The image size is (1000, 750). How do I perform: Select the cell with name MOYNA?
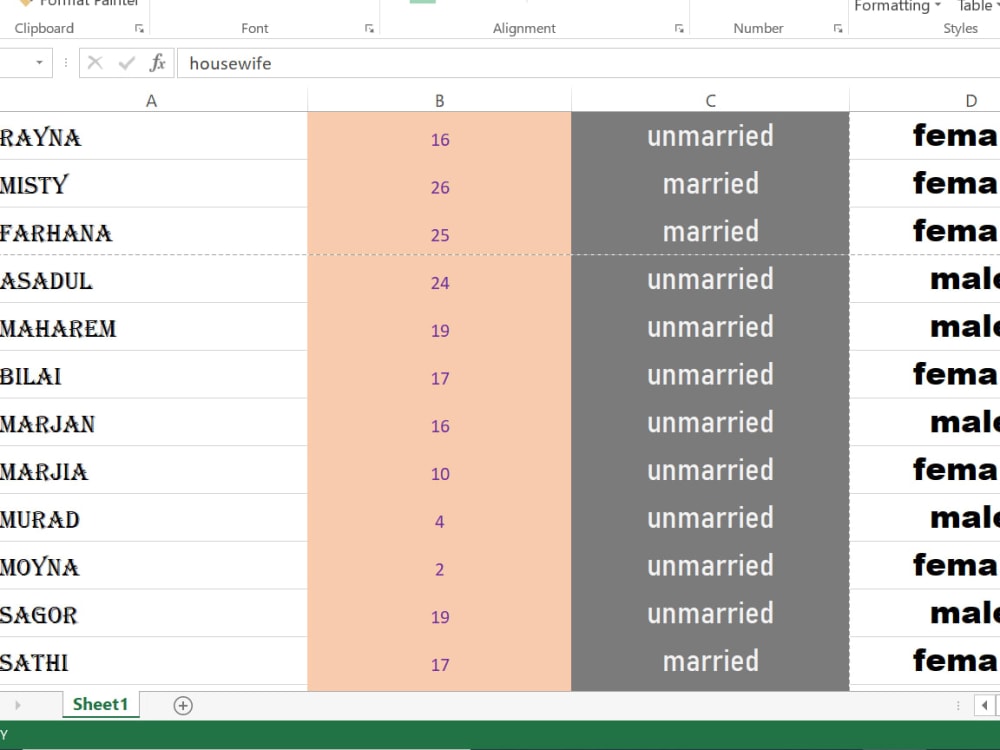[153, 566]
